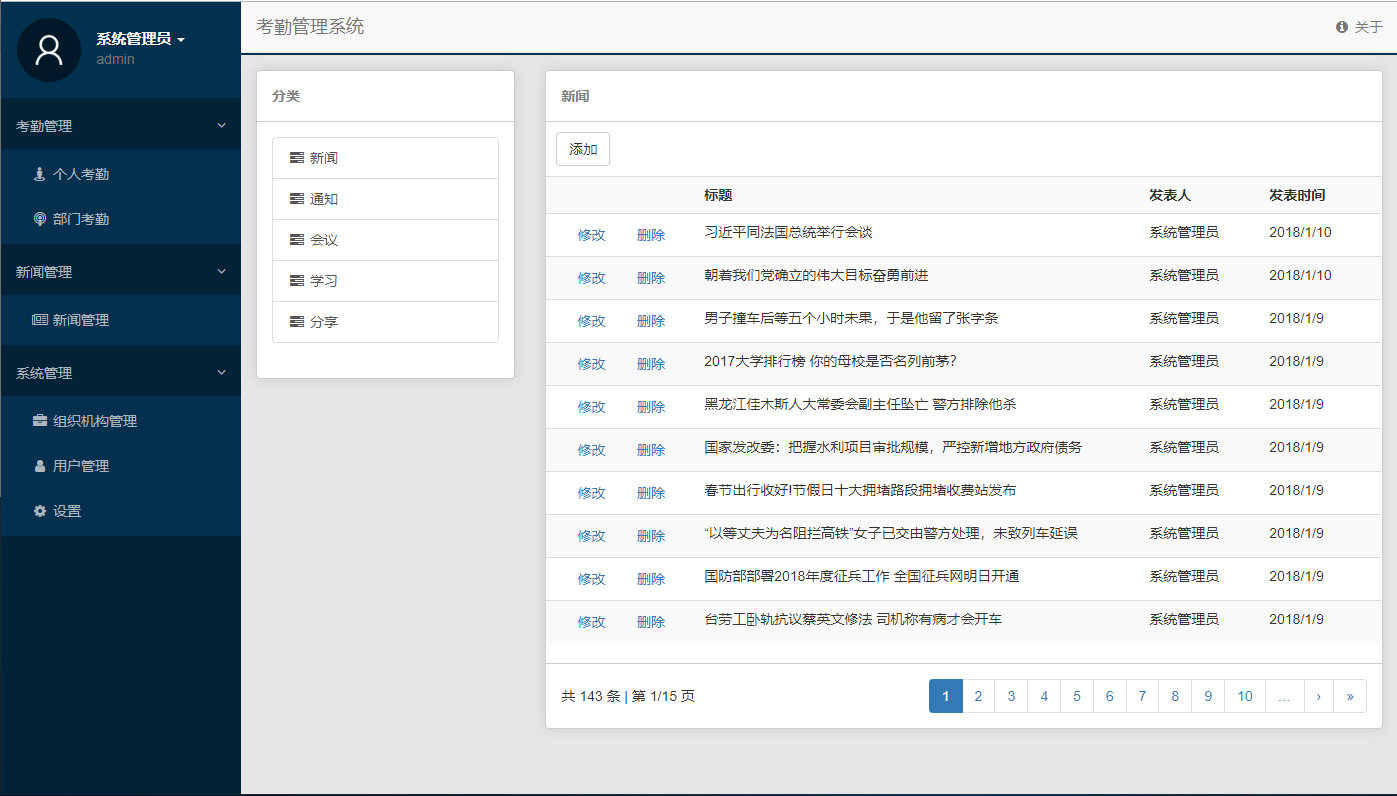The width and height of the screenshot is (1397, 796).
Task: Click the 新闻管理 newspaper icon
Action: tap(40, 320)
